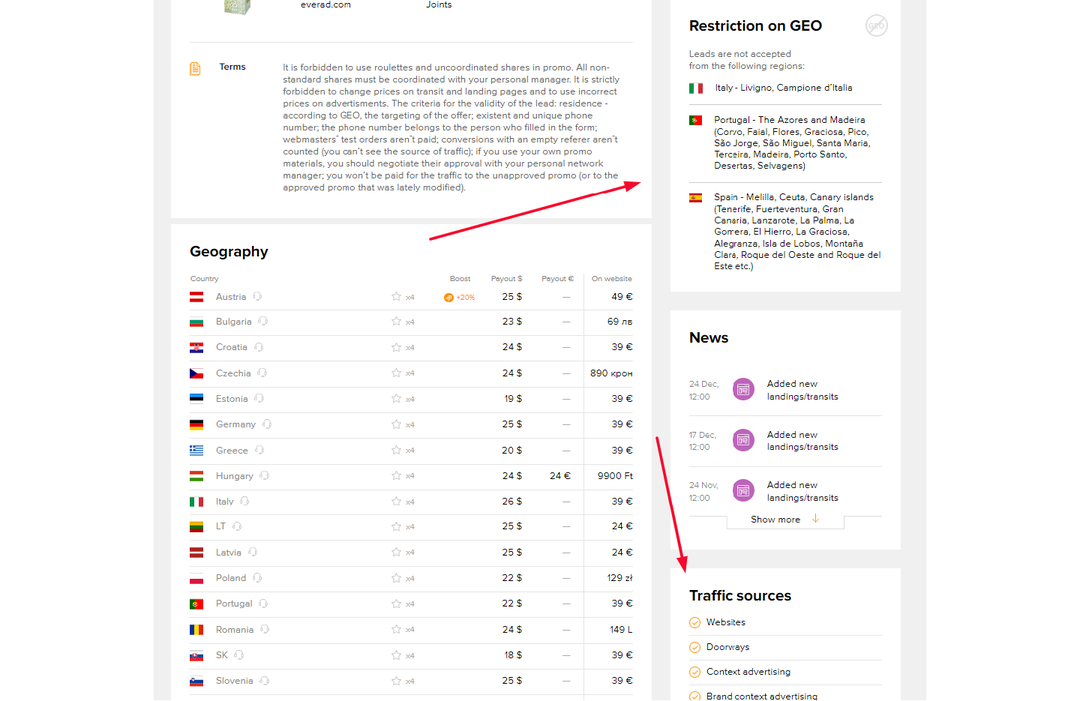Click the headset icon next to Hungary

tap(265, 476)
